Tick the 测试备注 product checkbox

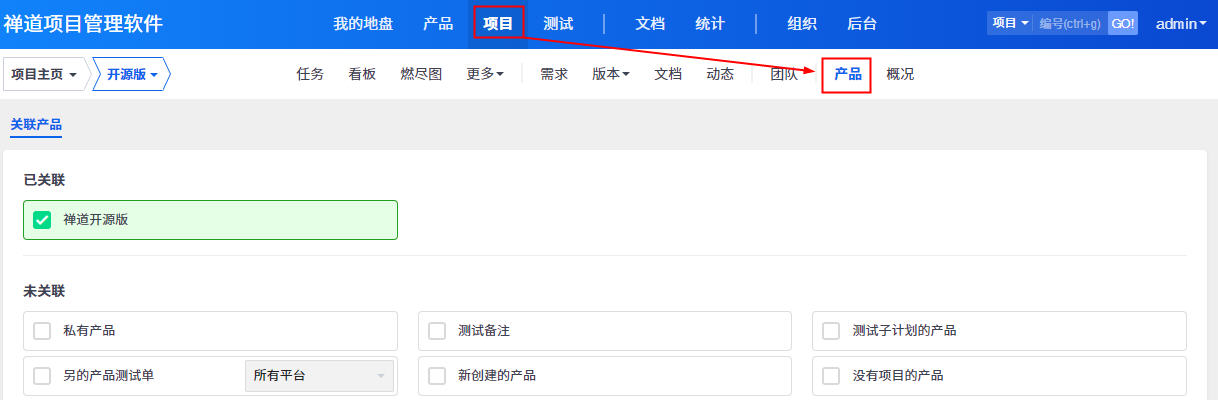pyautogui.click(x=437, y=331)
